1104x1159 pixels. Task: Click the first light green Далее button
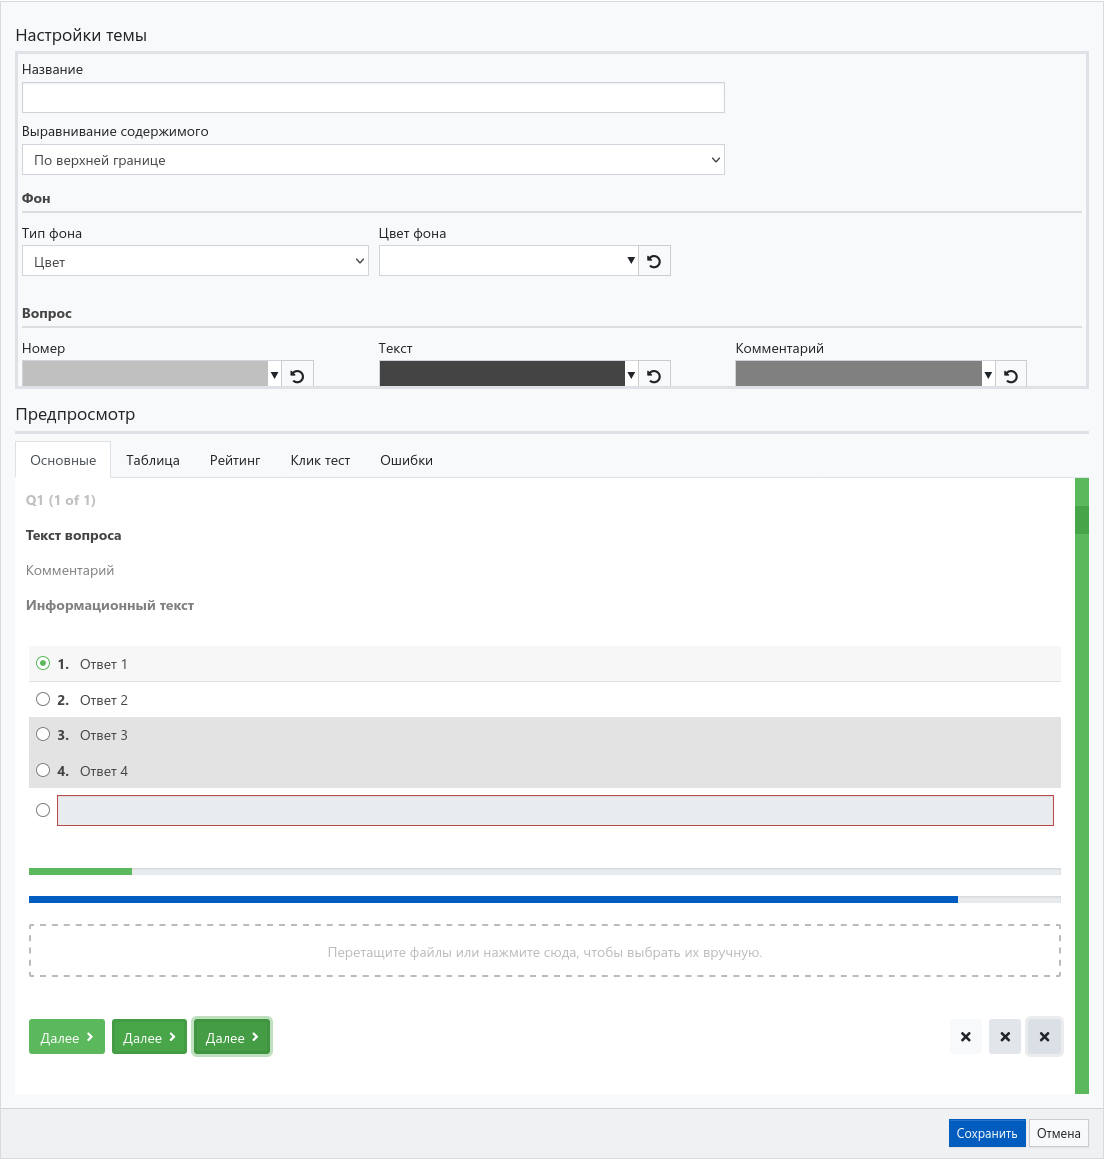pos(67,1038)
